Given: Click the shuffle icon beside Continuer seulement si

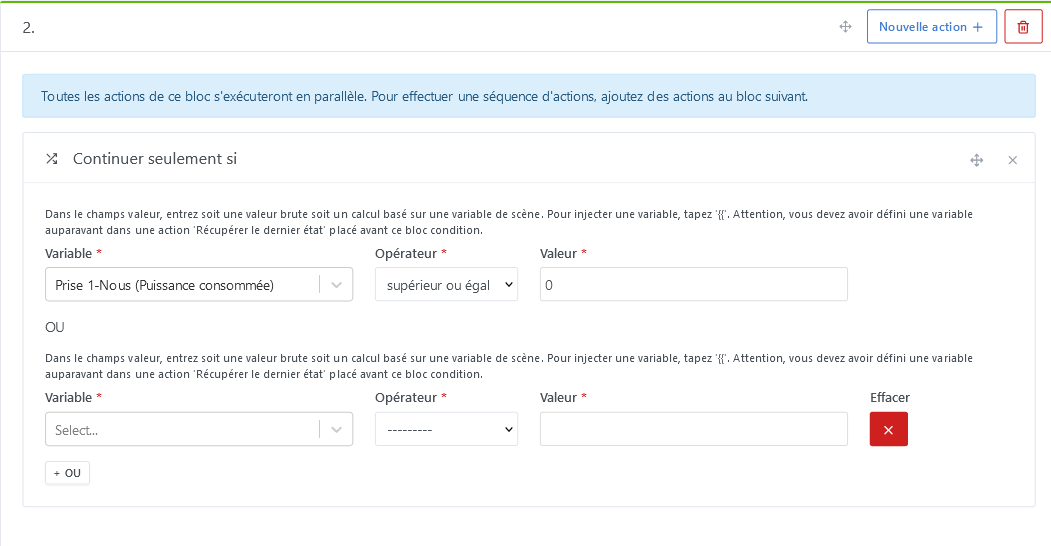Looking at the screenshot, I should 52,159.
